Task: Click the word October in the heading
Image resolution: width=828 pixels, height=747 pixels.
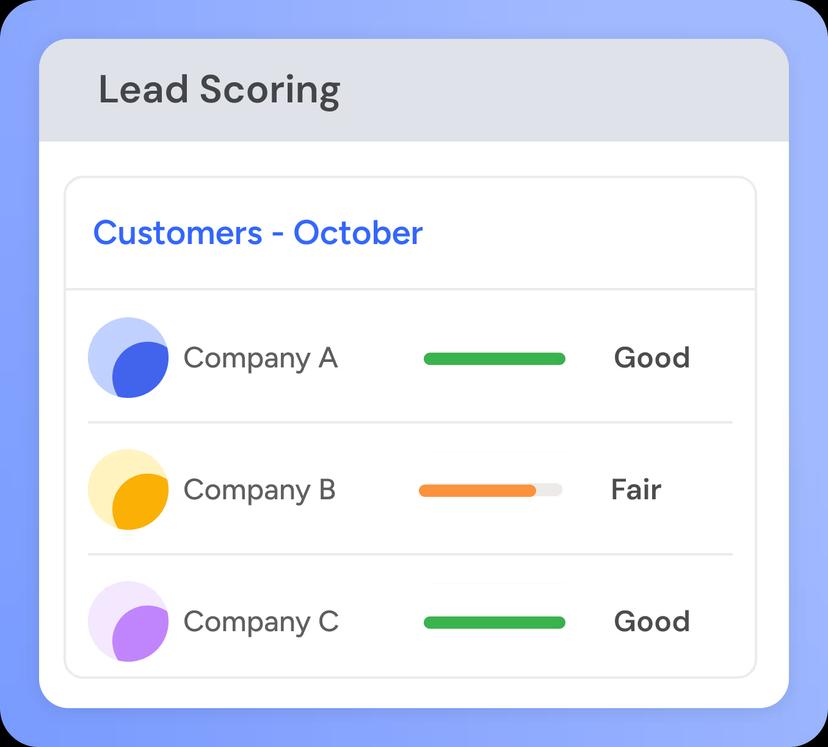Action: (358, 233)
